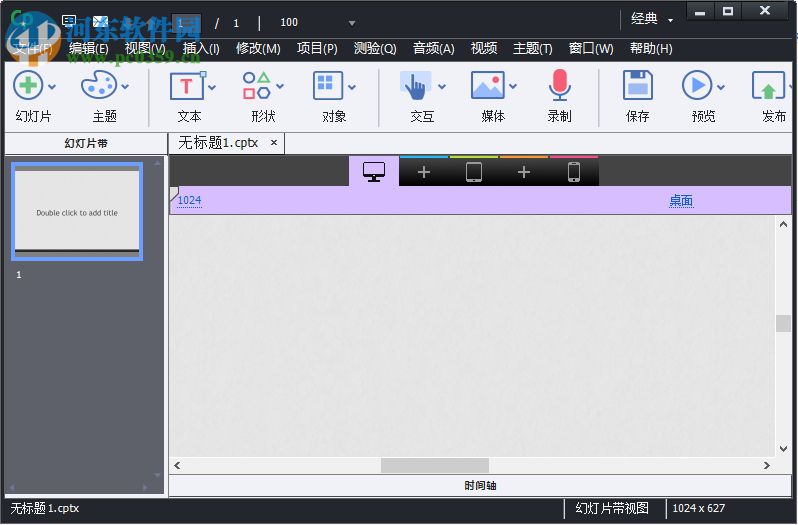This screenshot has width=798, height=525.
Task: Open the 窗口(W) menu
Action: point(591,48)
